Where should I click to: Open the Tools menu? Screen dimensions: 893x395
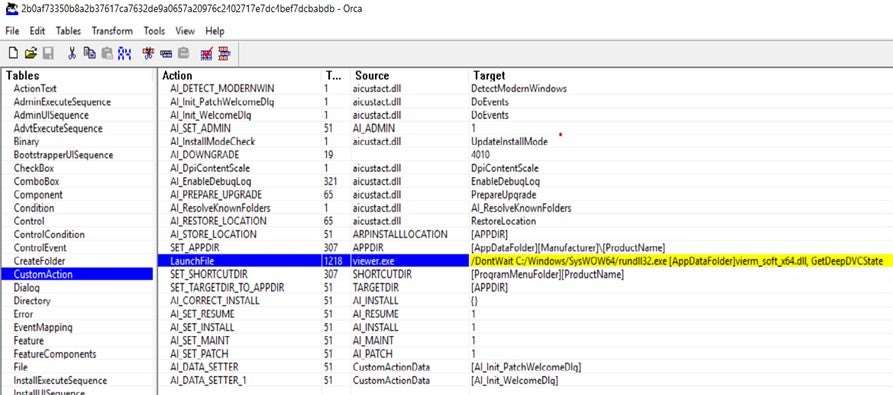click(154, 31)
